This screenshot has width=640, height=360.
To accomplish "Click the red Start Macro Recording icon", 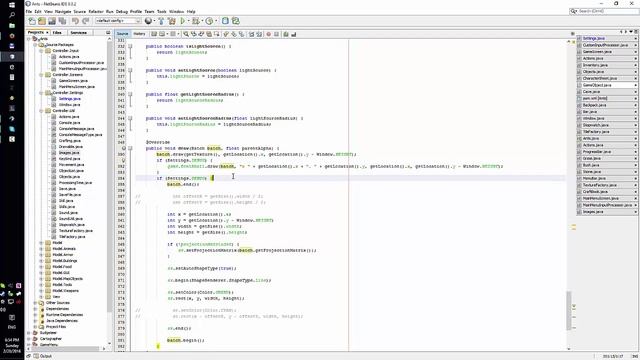I will pyautogui.click(x=269, y=34).
